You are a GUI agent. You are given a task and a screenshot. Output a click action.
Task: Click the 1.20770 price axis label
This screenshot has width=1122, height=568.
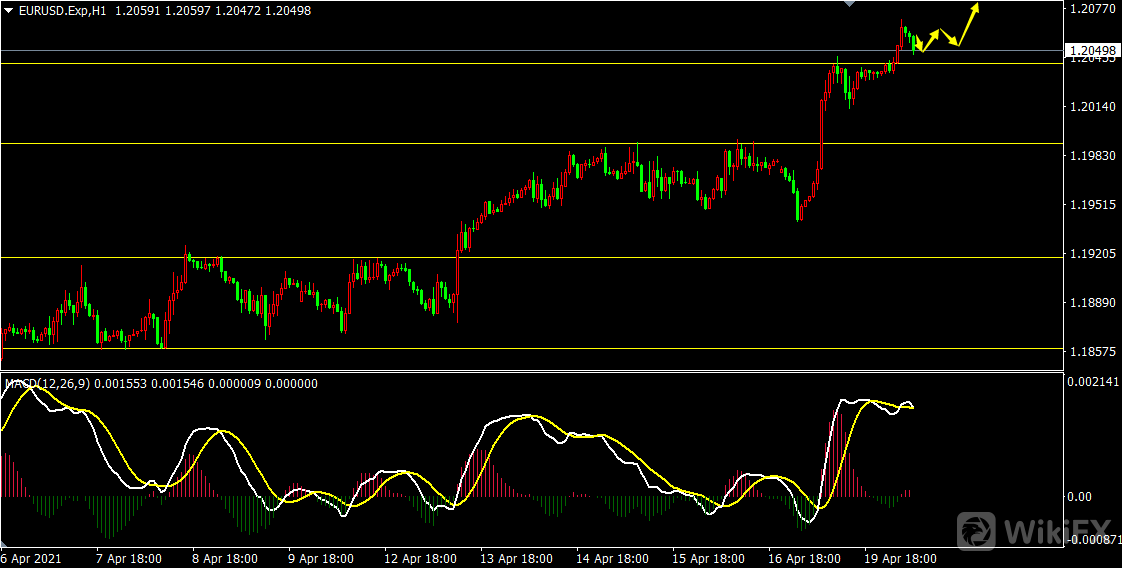1090,9
